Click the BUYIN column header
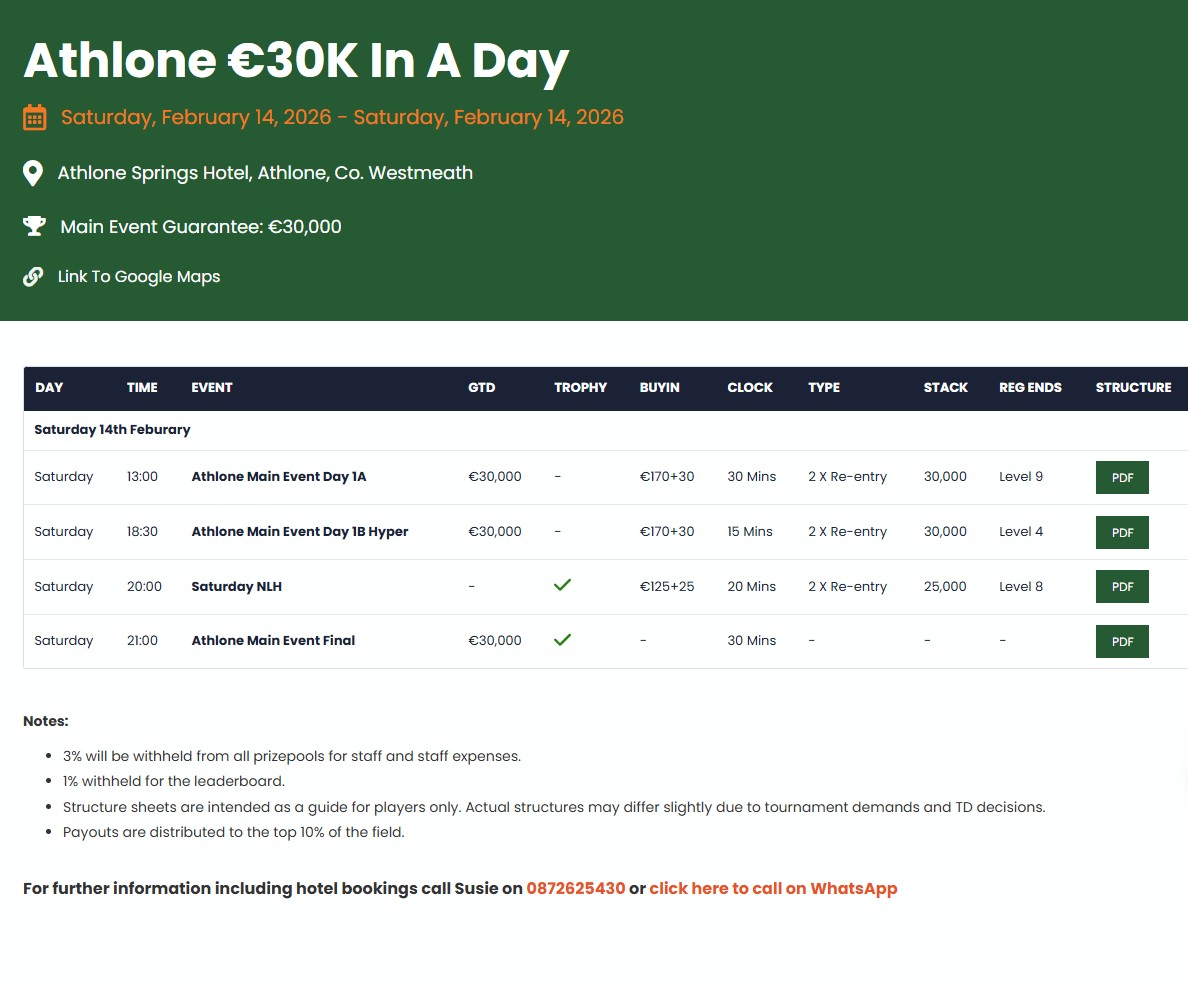 pyautogui.click(x=659, y=388)
